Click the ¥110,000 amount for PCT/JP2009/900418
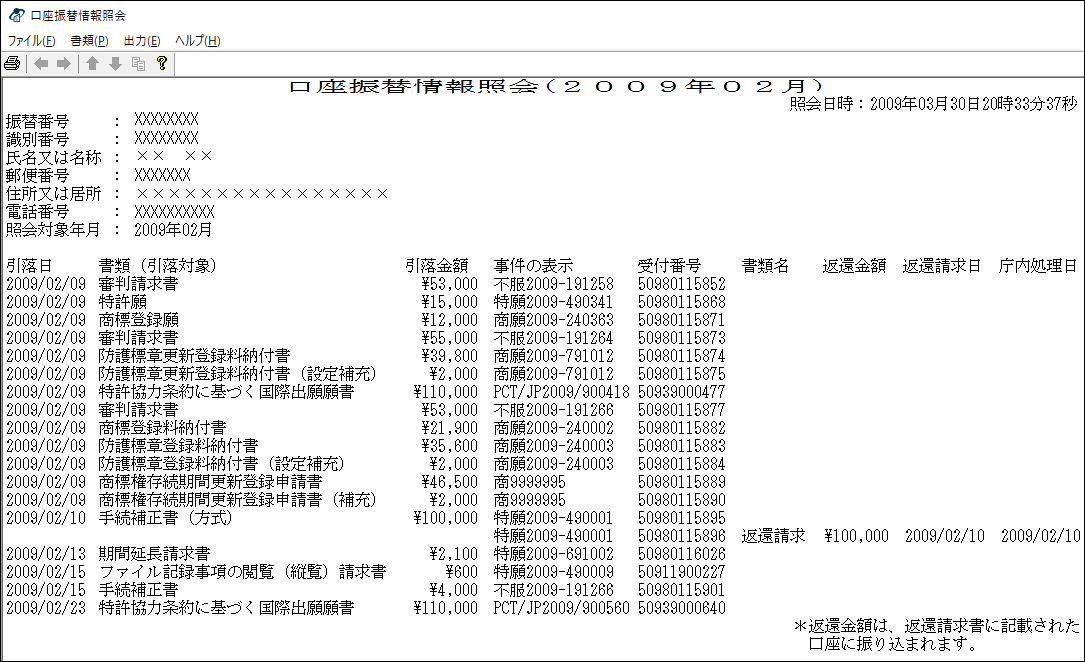 click(445, 392)
